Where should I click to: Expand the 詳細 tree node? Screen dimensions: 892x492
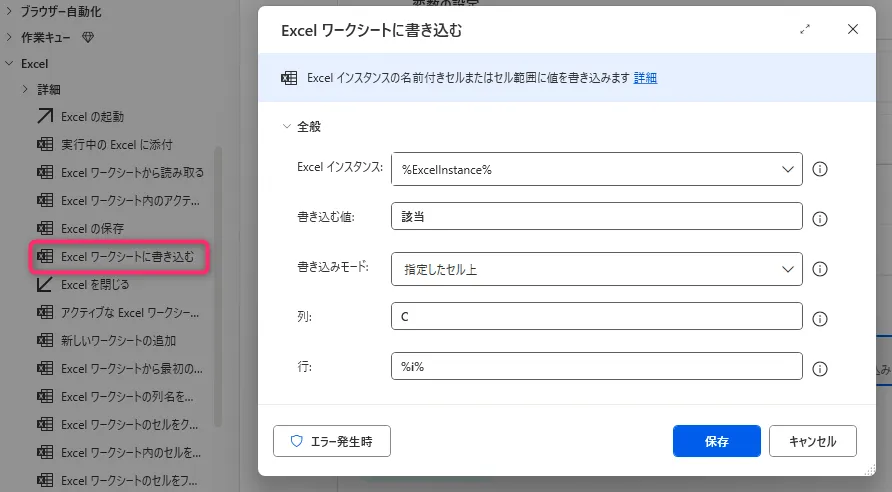pyautogui.click(x=26, y=90)
